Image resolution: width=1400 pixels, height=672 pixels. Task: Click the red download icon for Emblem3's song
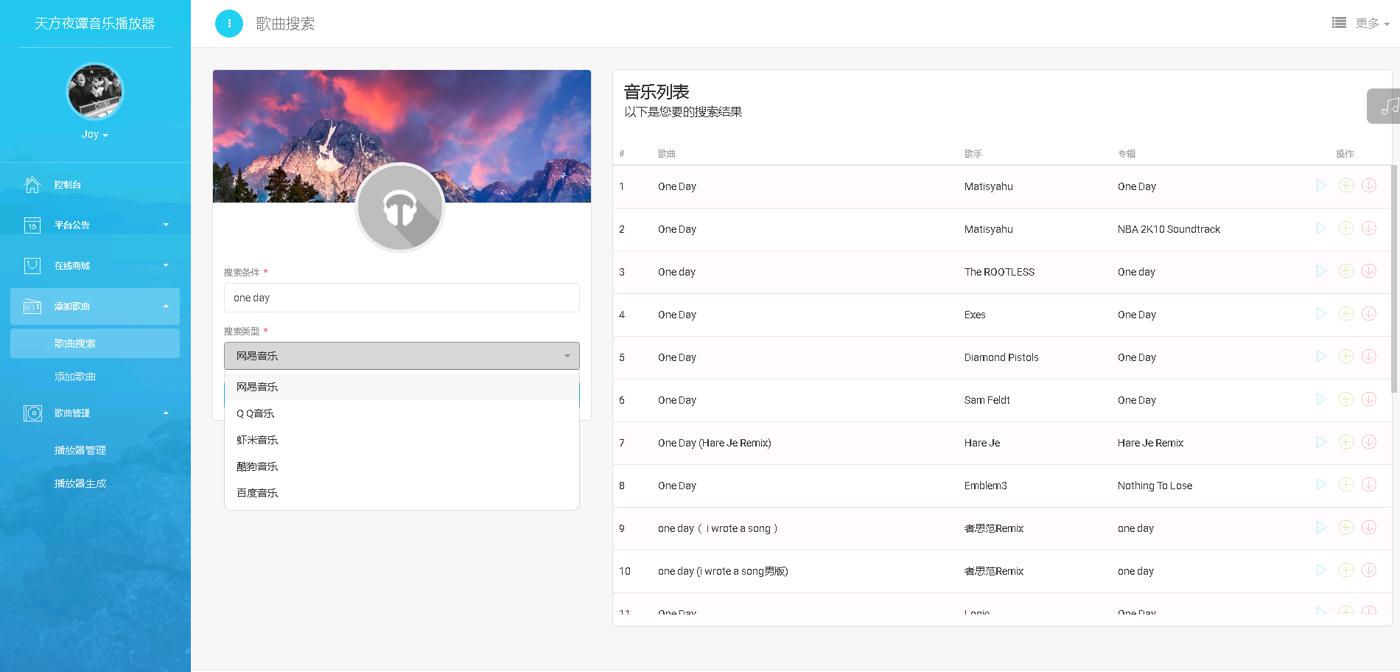point(1368,484)
